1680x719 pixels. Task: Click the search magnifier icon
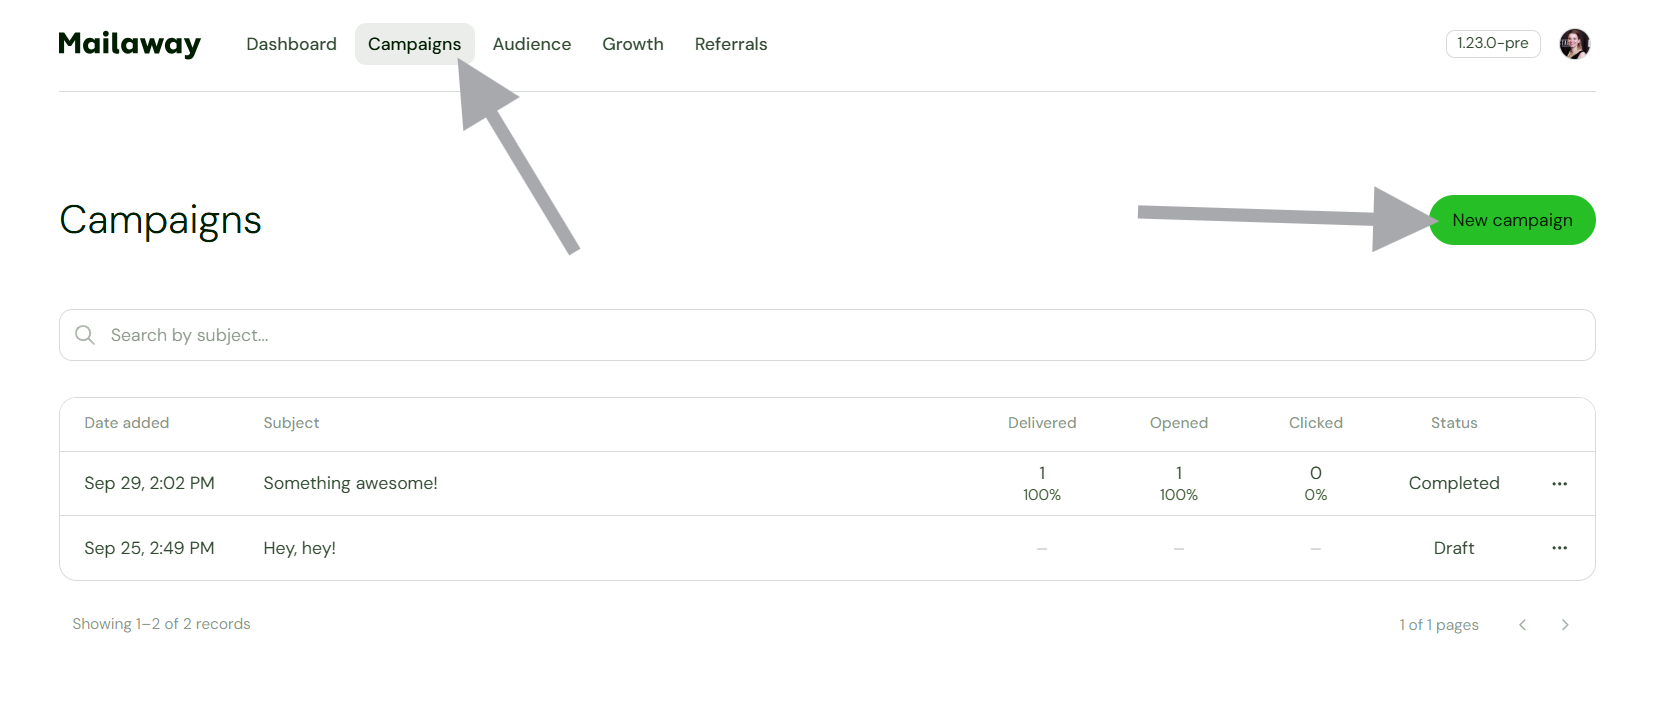tap(85, 335)
